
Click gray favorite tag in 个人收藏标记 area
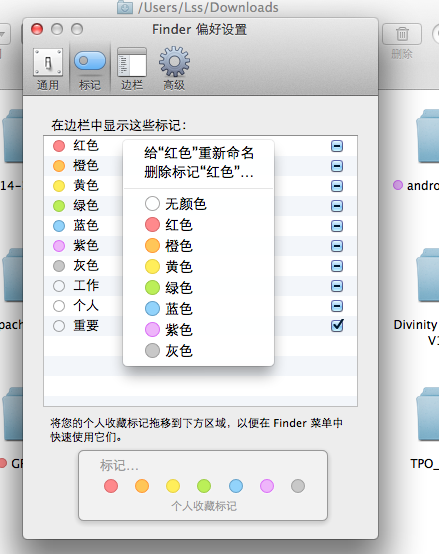tap(298, 486)
